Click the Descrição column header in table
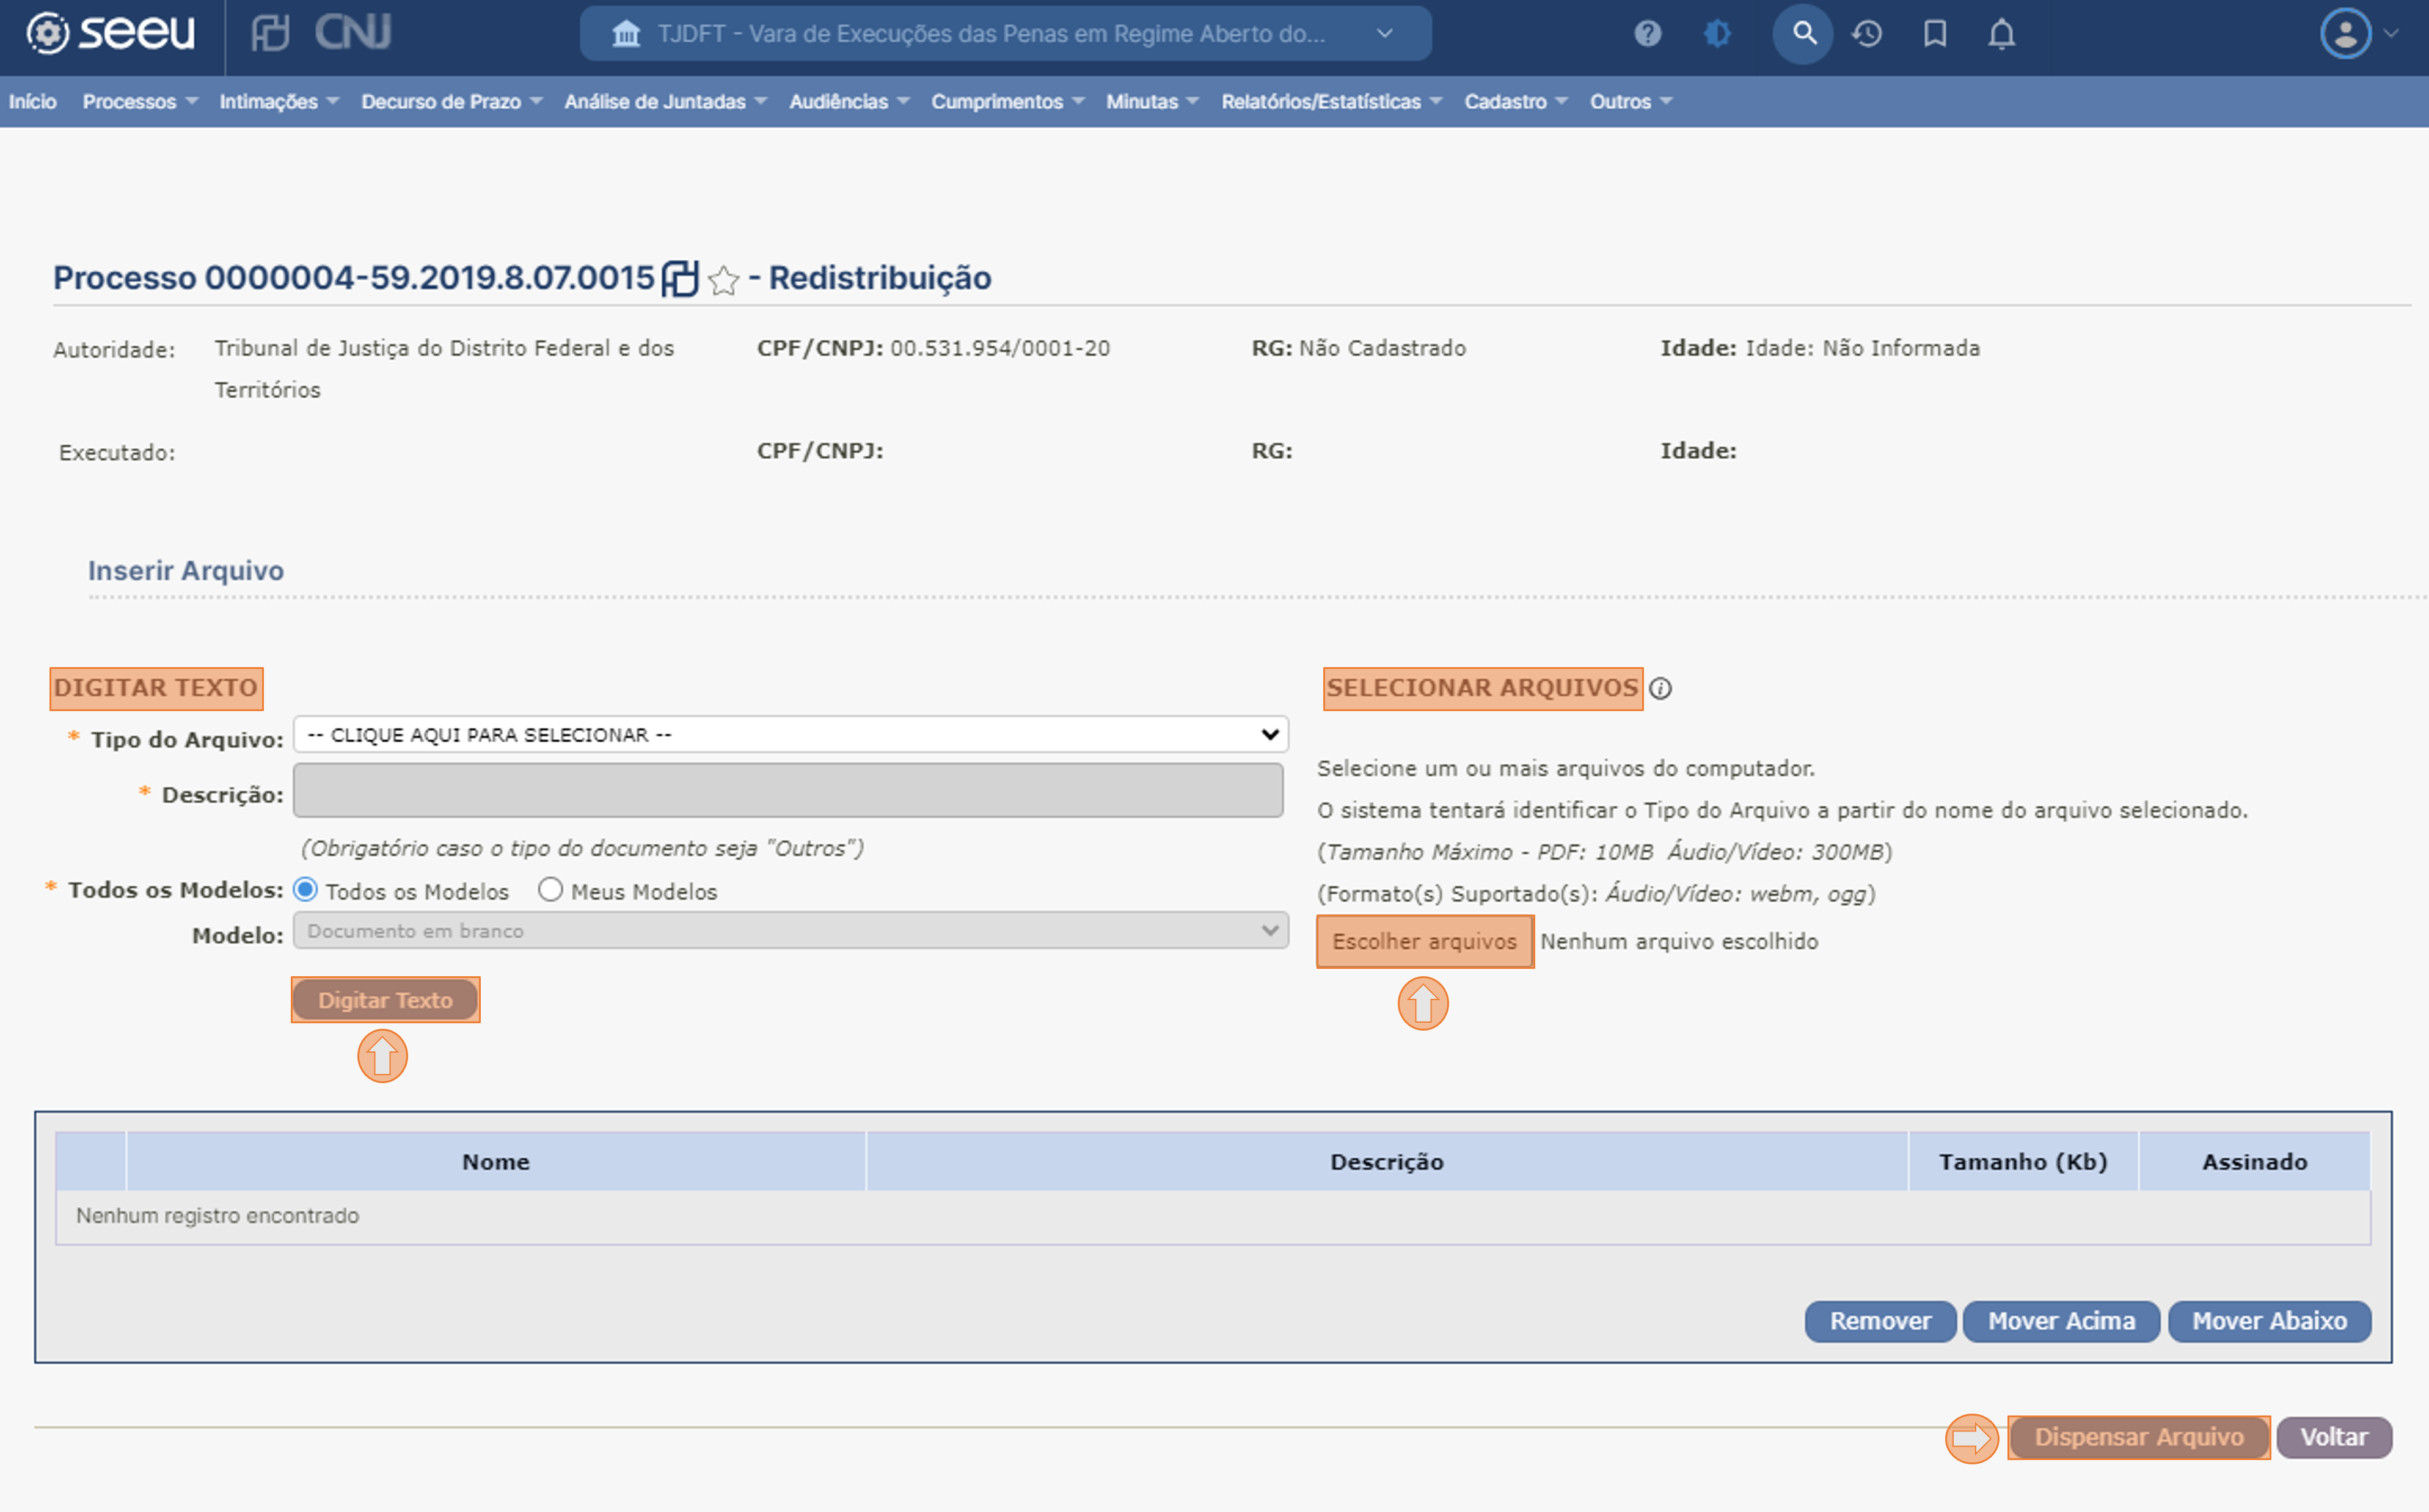 coord(1387,1162)
